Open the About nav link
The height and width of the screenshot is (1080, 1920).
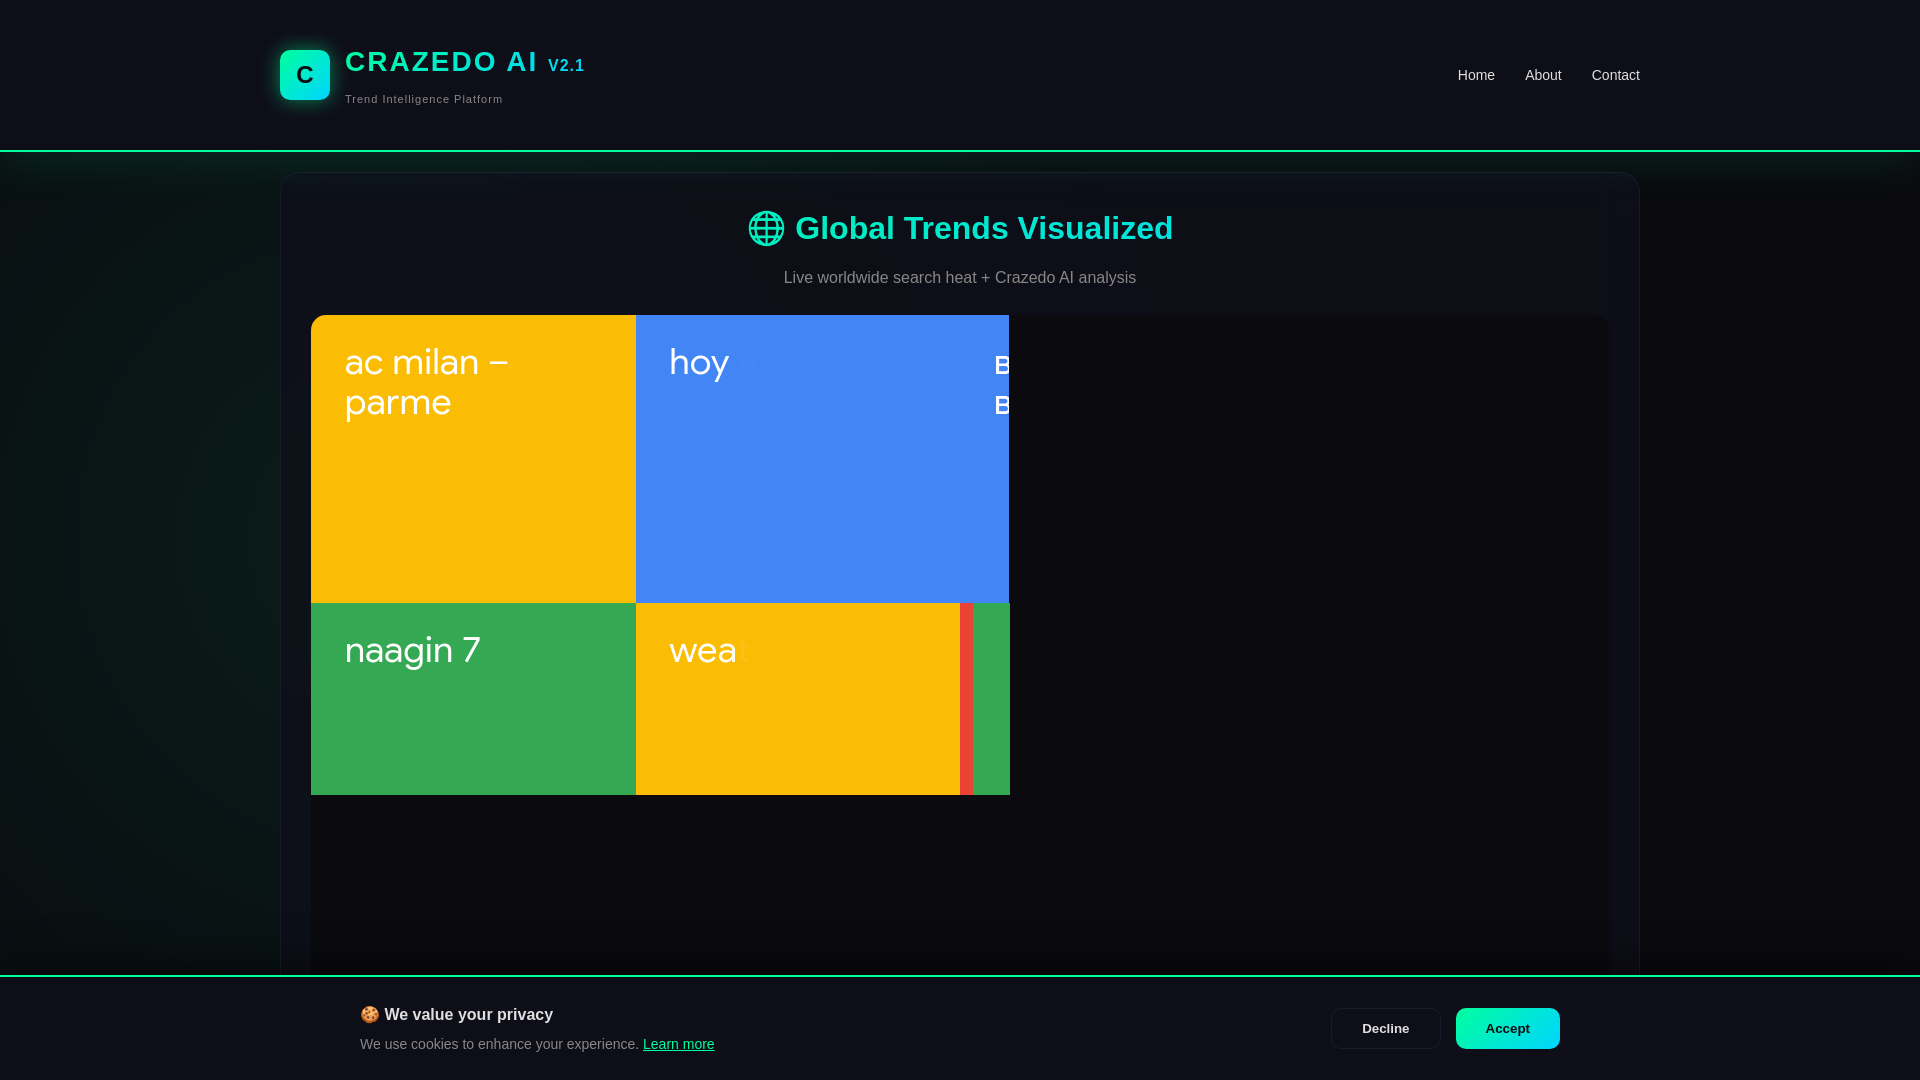point(1543,75)
